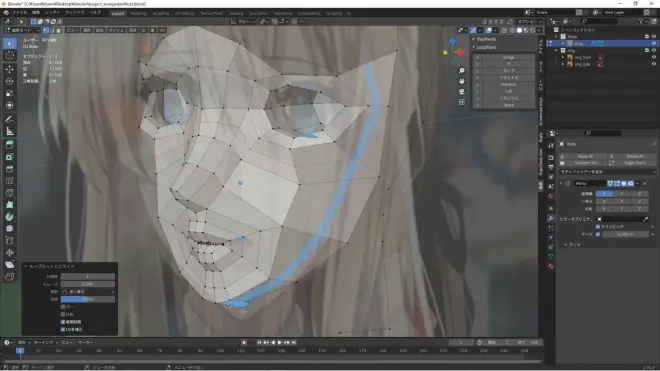Switch to wireframe viewport shading
The width and height of the screenshot is (660, 371).
pyautogui.click(x=512, y=30)
